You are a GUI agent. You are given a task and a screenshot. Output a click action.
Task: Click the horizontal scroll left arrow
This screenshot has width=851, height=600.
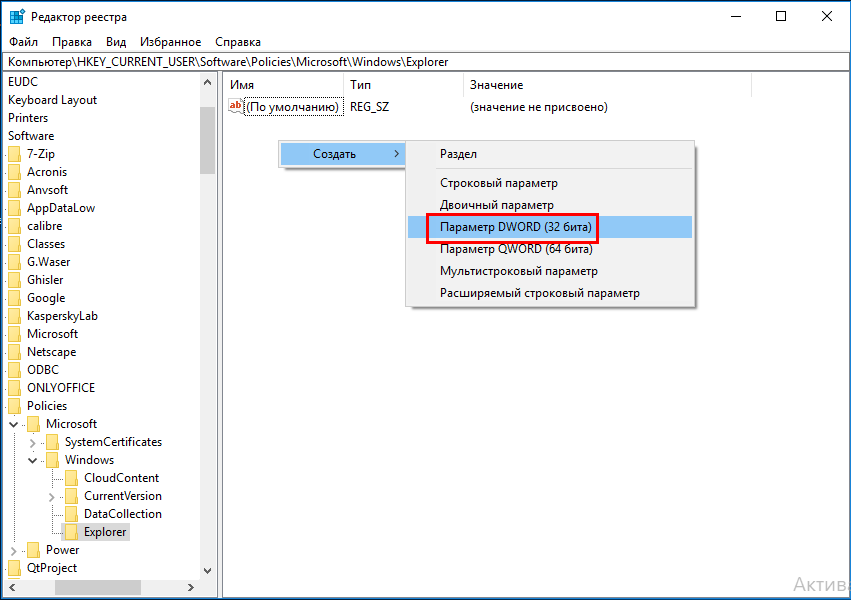(12, 587)
